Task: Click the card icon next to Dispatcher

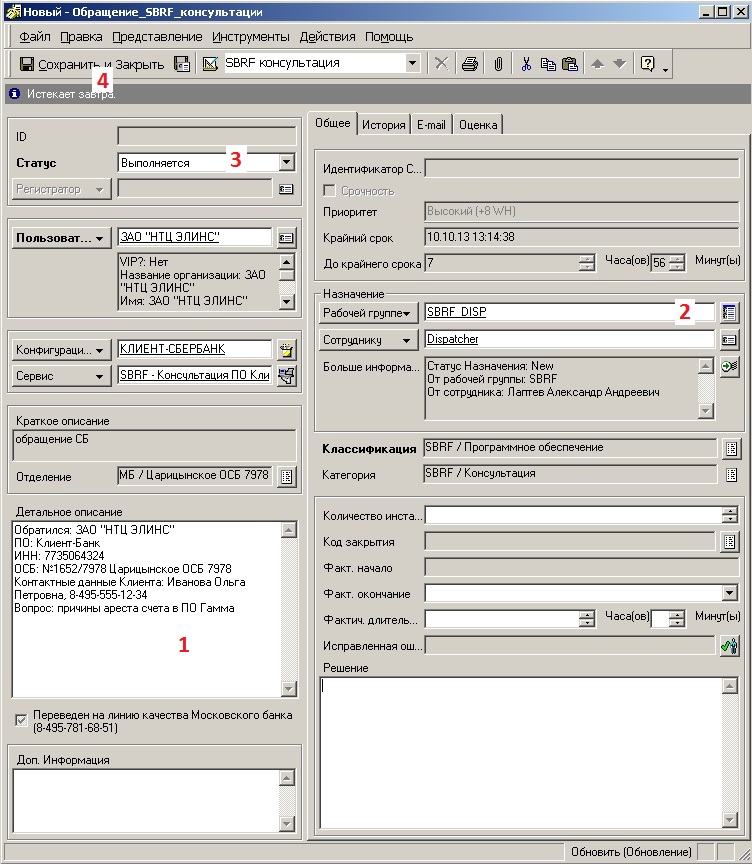Action: (x=729, y=339)
